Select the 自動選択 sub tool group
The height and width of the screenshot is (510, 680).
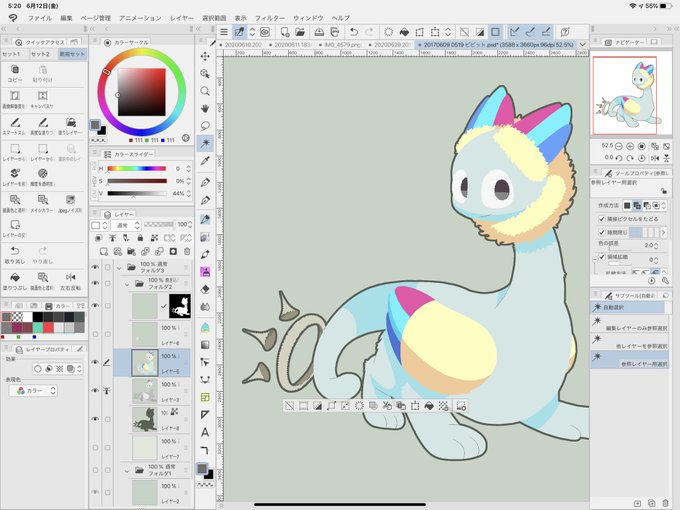(x=627, y=307)
